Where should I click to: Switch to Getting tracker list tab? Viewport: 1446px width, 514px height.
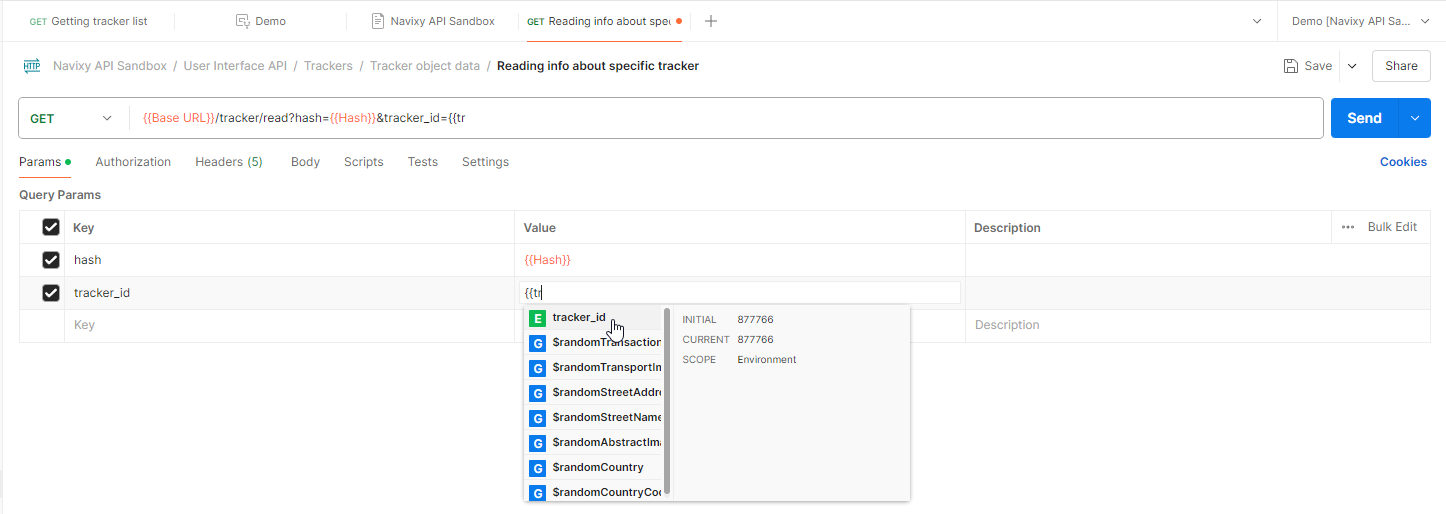(x=88, y=21)
